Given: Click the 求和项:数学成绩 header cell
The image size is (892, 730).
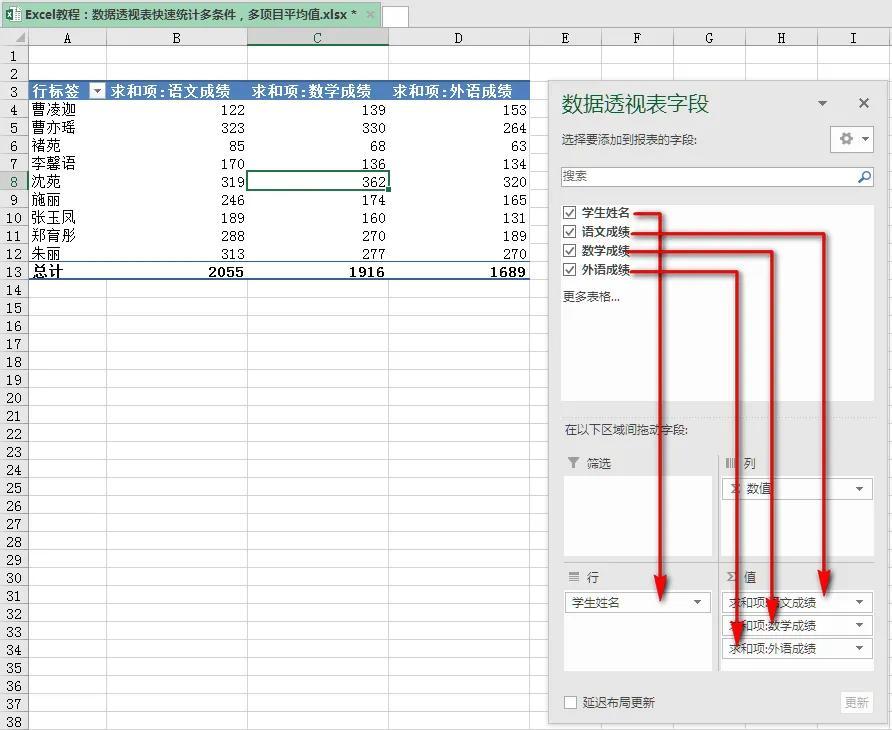Looking at the screenshot, I should [x=317, y=91].
